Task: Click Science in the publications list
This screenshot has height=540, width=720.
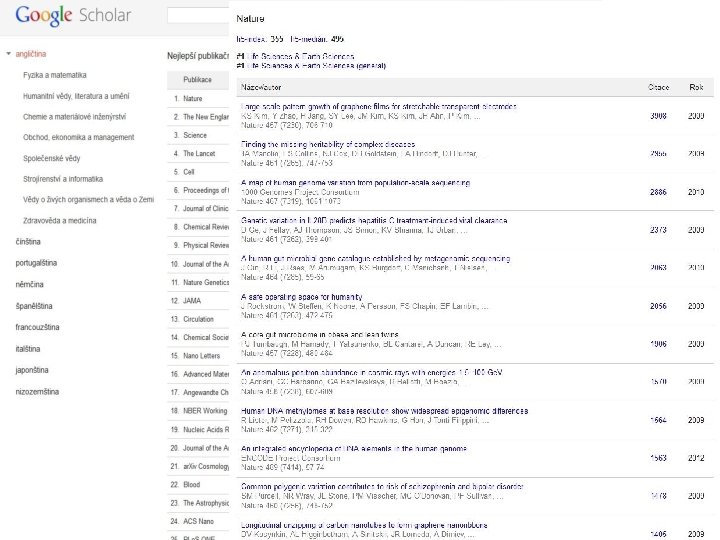Action: (195, 135)
